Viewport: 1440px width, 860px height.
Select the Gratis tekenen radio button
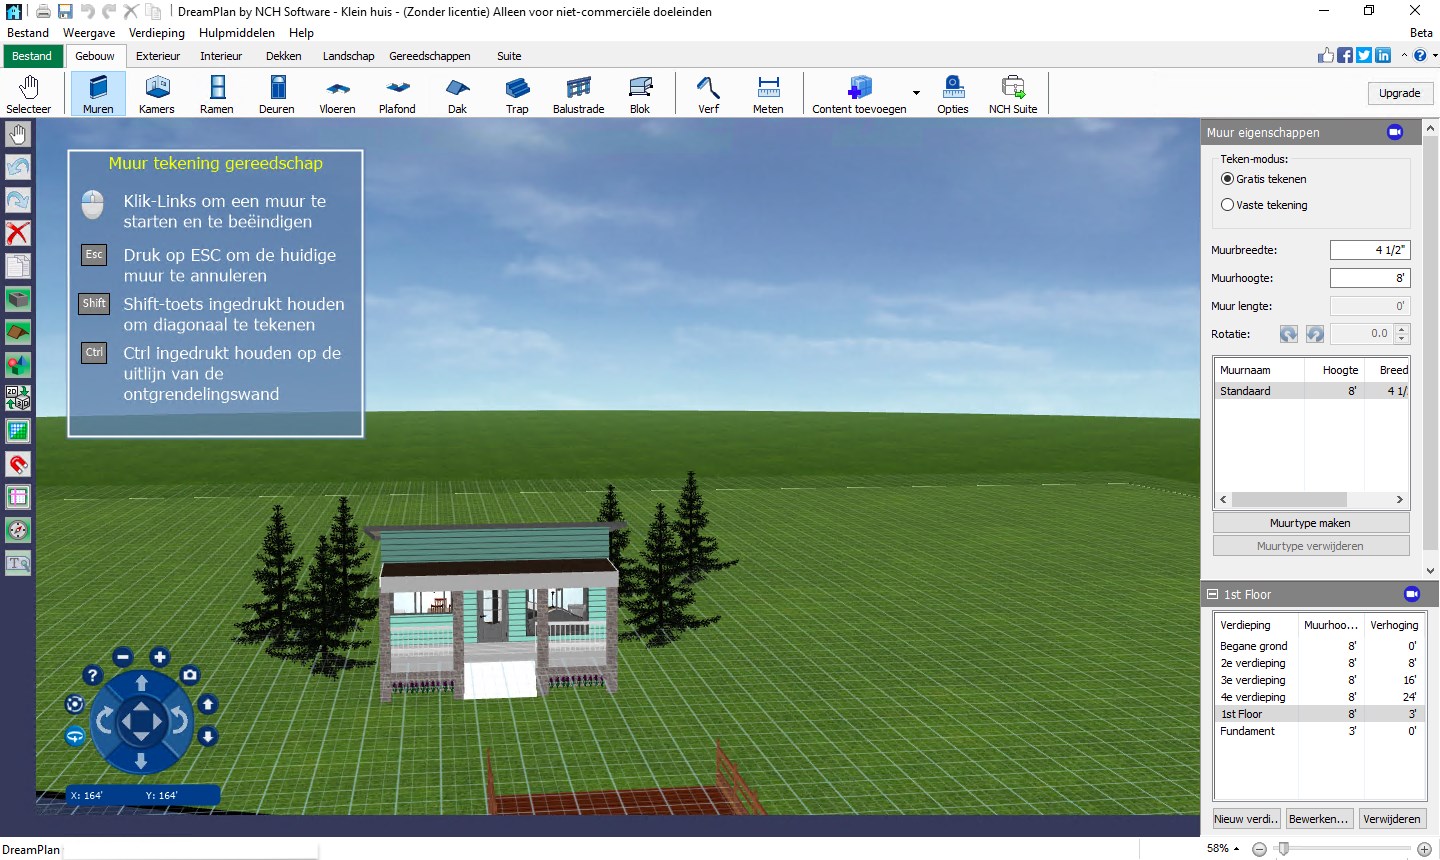coord(1228,179)
